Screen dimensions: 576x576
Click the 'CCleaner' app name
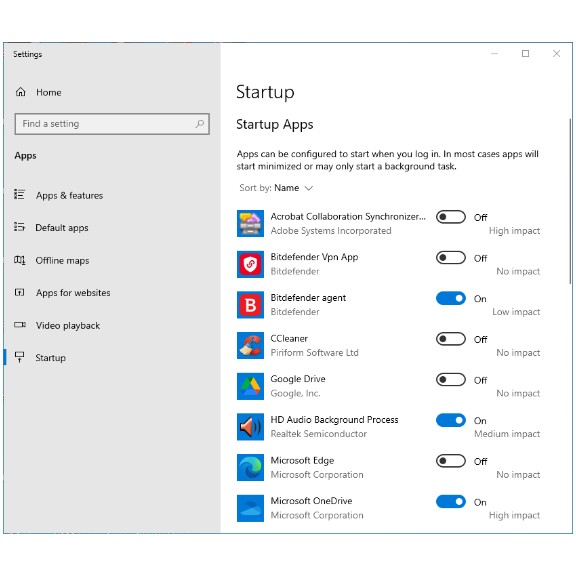tap(289, 338)
